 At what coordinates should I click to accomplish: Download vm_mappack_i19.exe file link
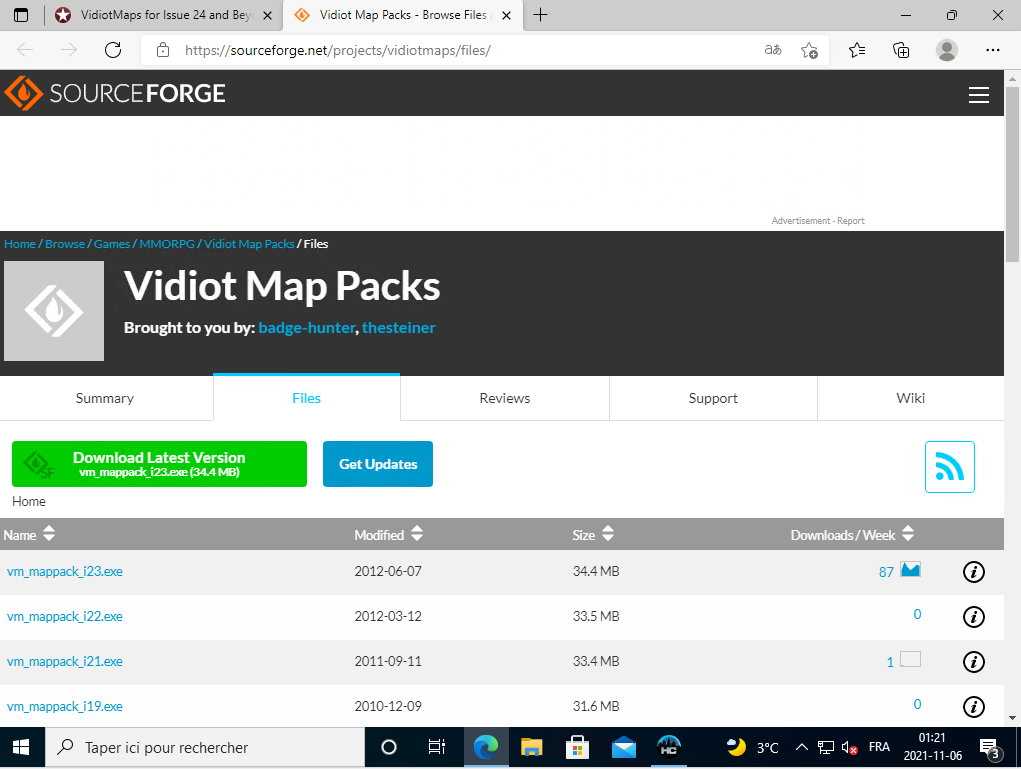[64, 706]
